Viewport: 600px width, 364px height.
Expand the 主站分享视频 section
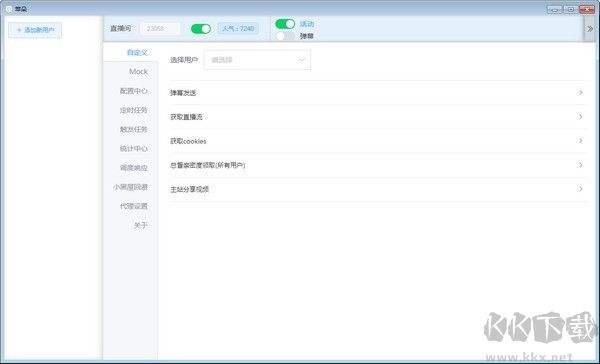378,189
